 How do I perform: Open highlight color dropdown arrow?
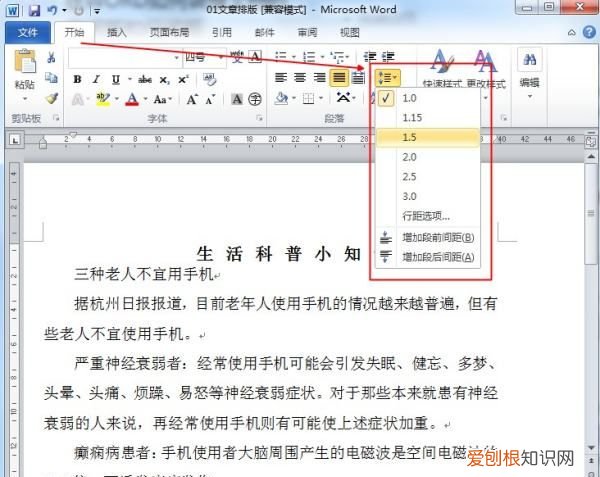(x=116, y=99)
